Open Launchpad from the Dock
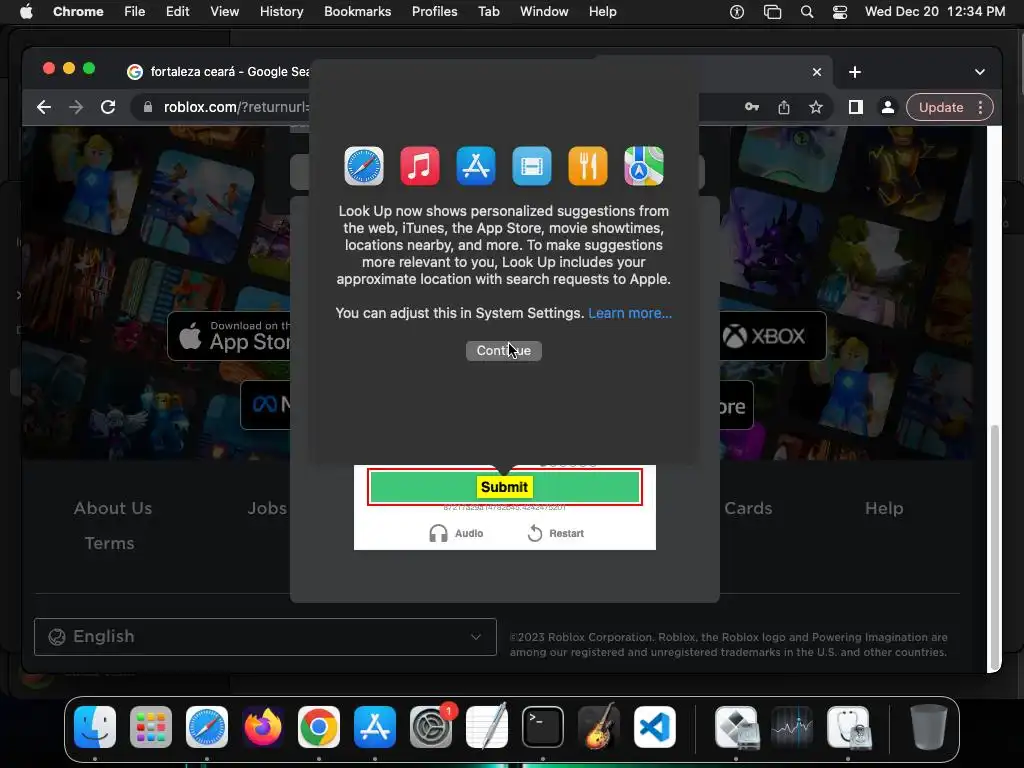Image resolution: width=1024 pixels, height=768 pixels. coord(151,727)
